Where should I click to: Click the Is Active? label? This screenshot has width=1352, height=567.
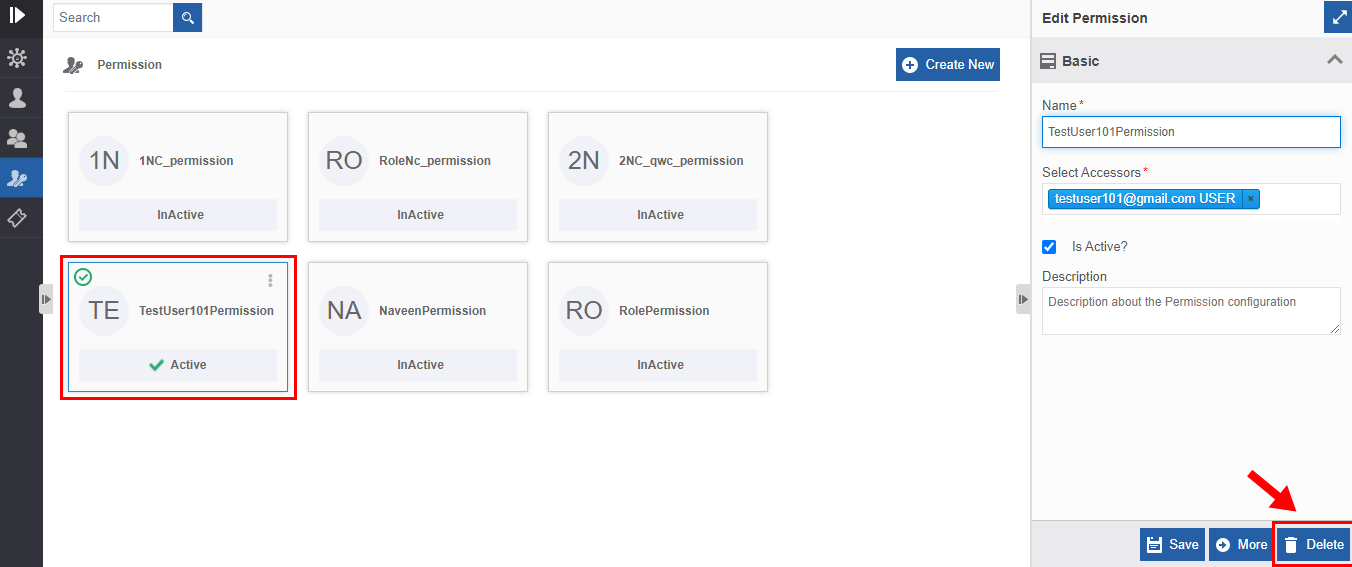(1100, 247)
